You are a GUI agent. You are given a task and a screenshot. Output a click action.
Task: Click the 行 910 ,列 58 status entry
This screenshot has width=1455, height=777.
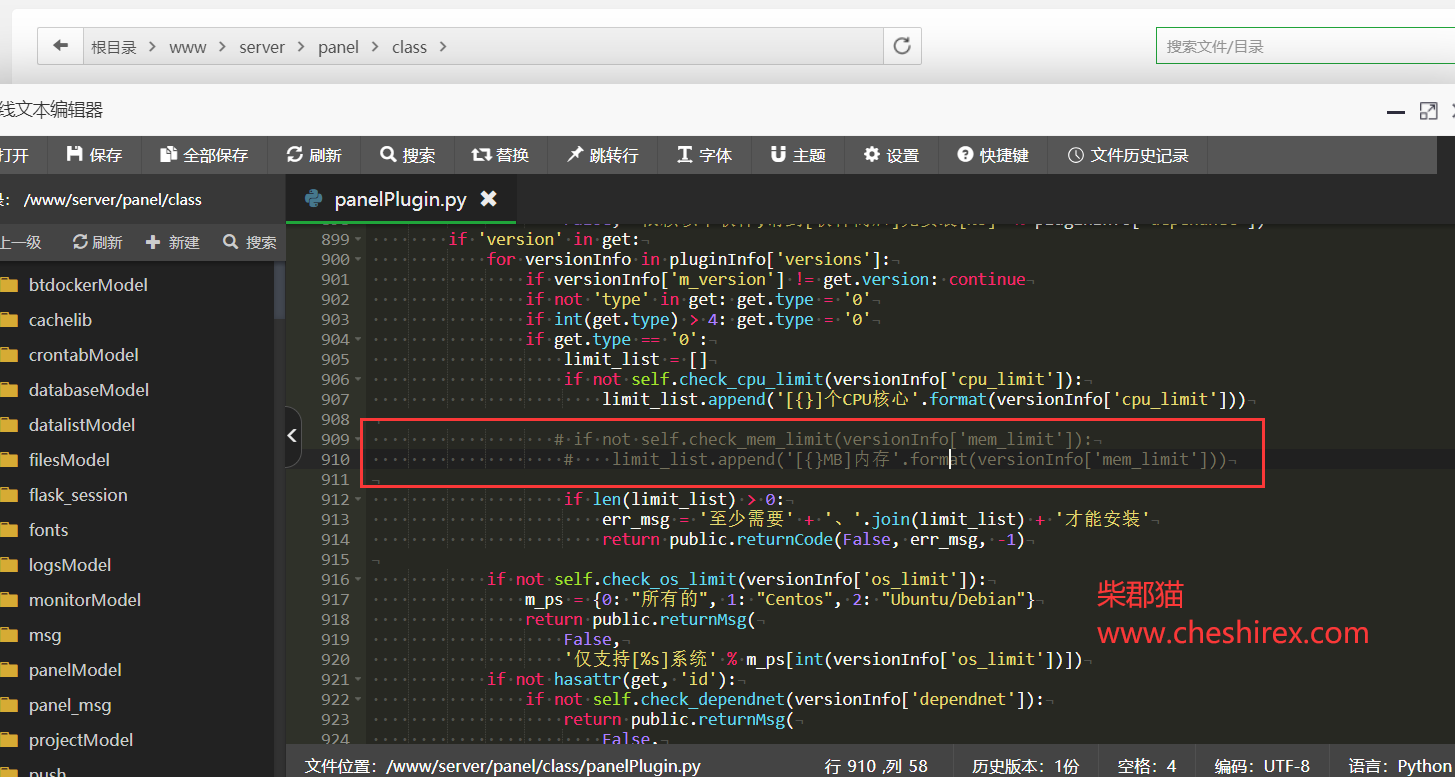click(x=876, y=766)
